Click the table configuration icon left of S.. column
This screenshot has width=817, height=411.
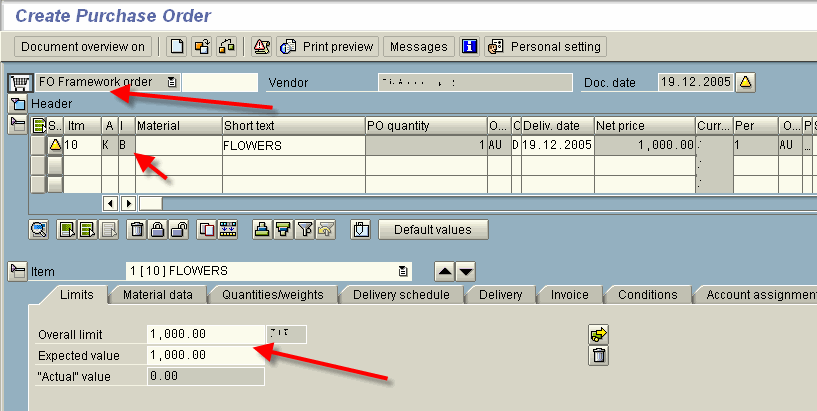pyautogui.click(x=39, y=126)
